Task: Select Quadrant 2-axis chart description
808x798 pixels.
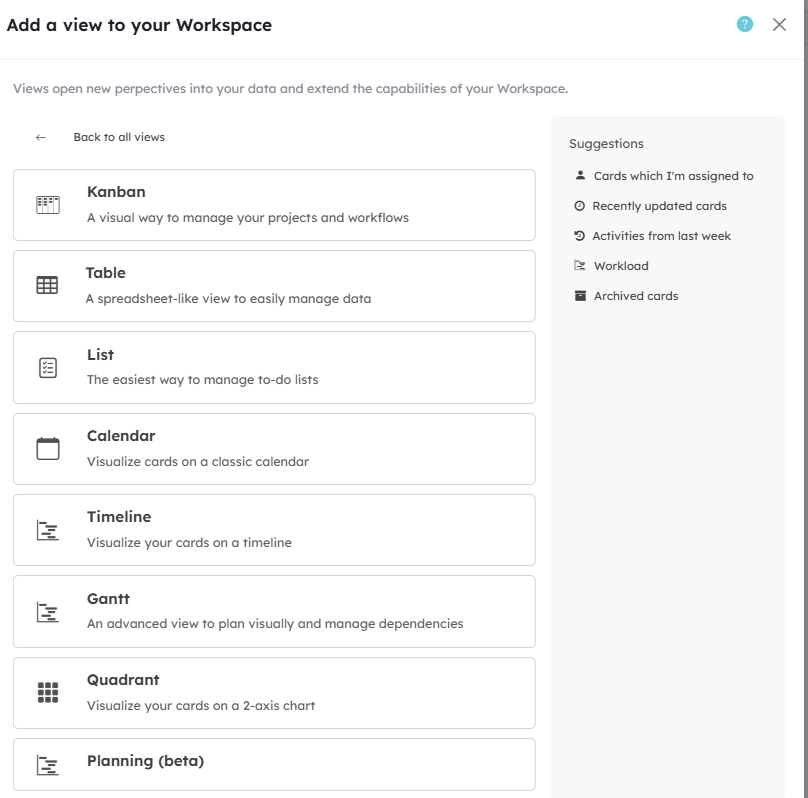Action: pos(201,706)
